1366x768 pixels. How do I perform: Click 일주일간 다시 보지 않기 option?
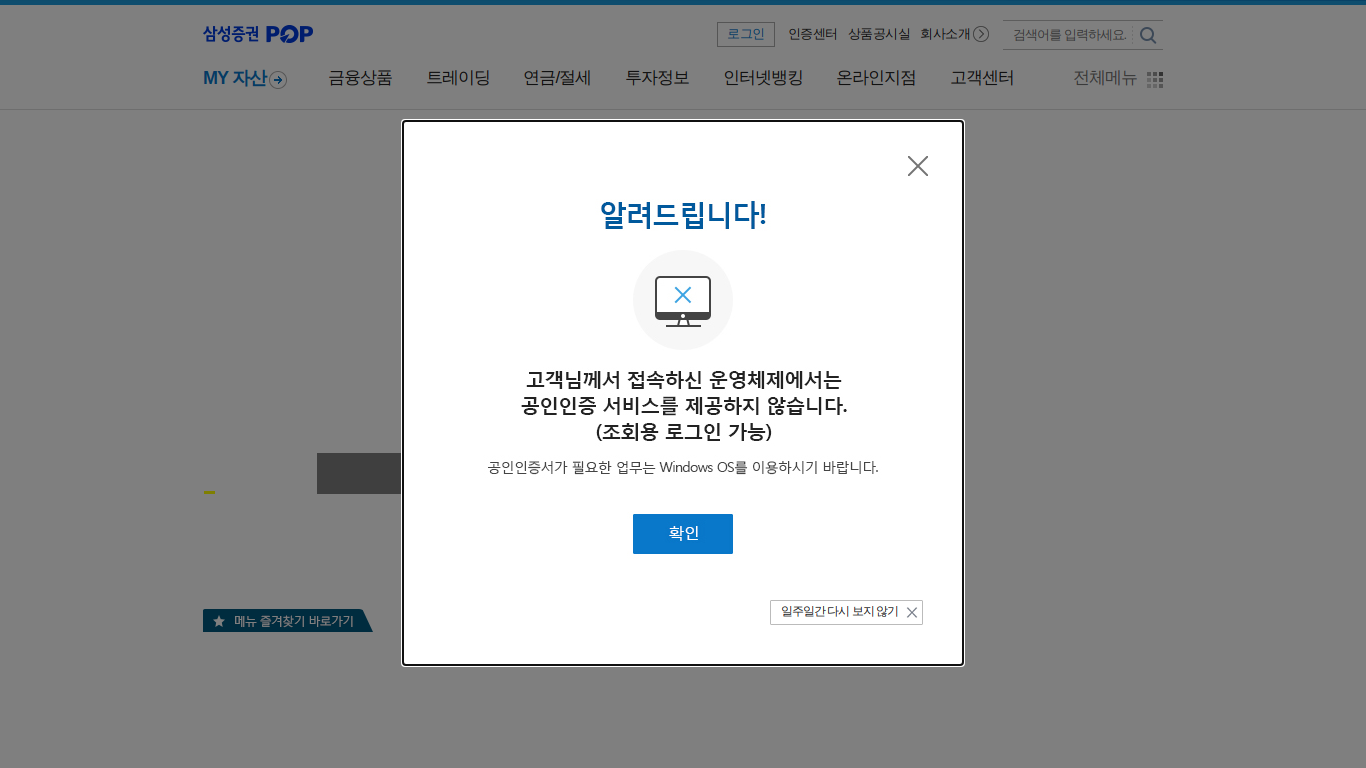[x=846, y=612]
